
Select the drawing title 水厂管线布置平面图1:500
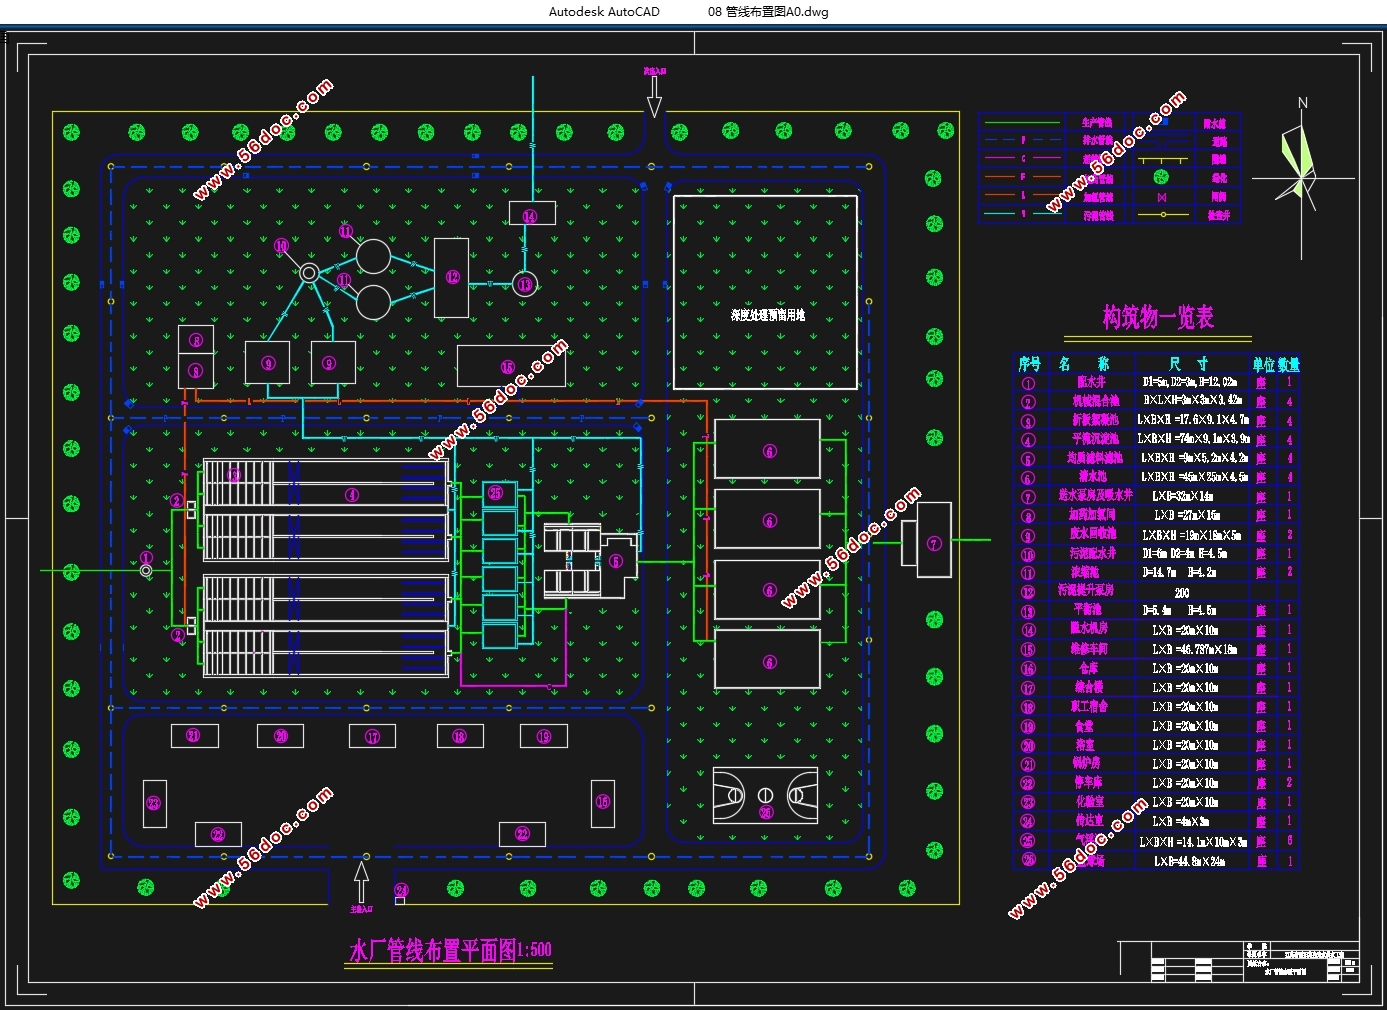[x=449, y=949]
